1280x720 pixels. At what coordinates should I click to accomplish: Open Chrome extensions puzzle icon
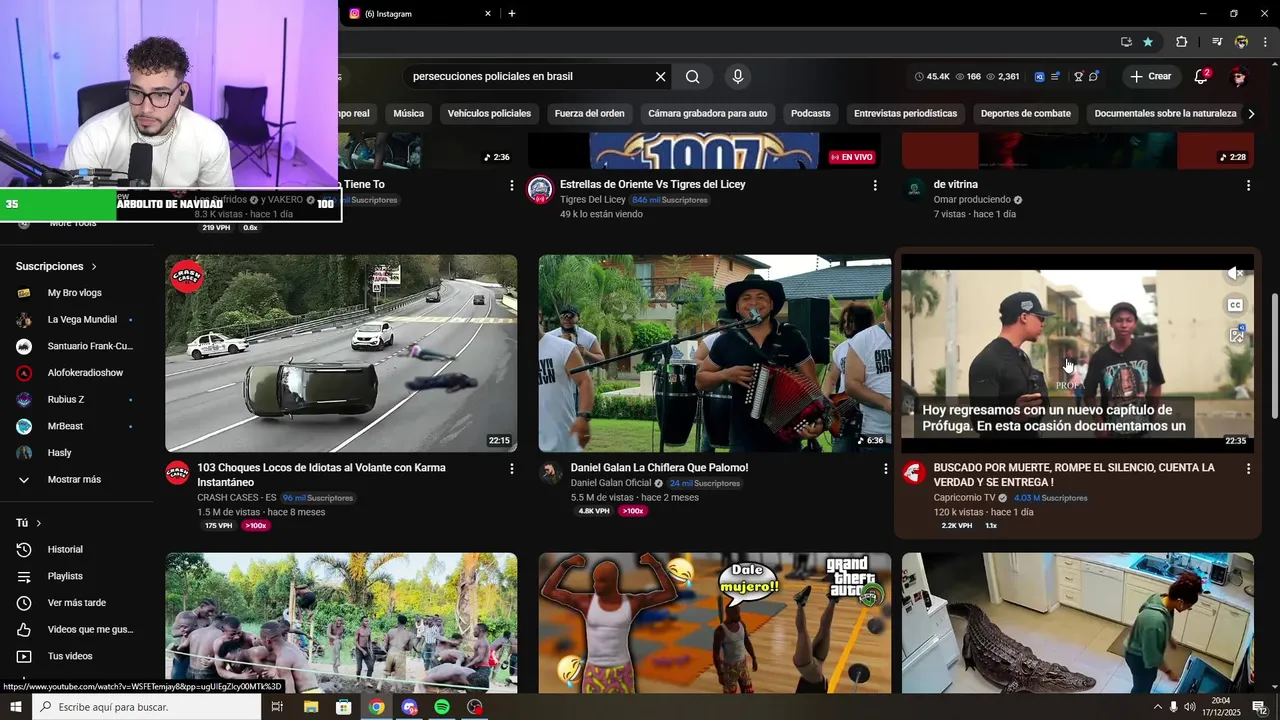coord(1181,42)
